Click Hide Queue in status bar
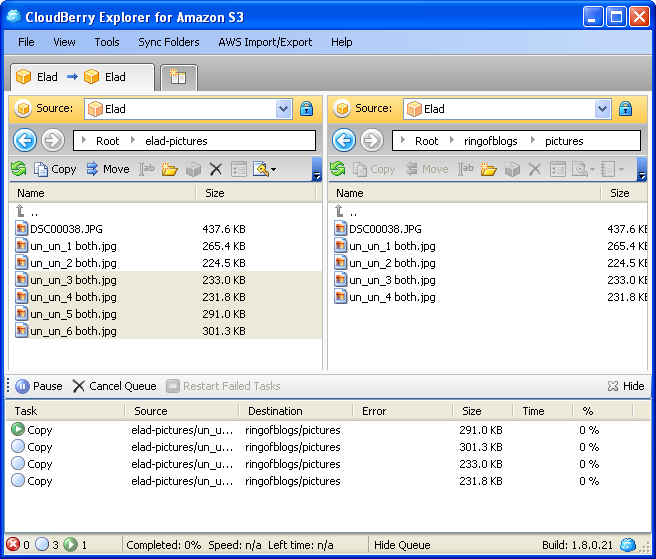656x559 pixels. pyautogui.click(x=402, y=545)
